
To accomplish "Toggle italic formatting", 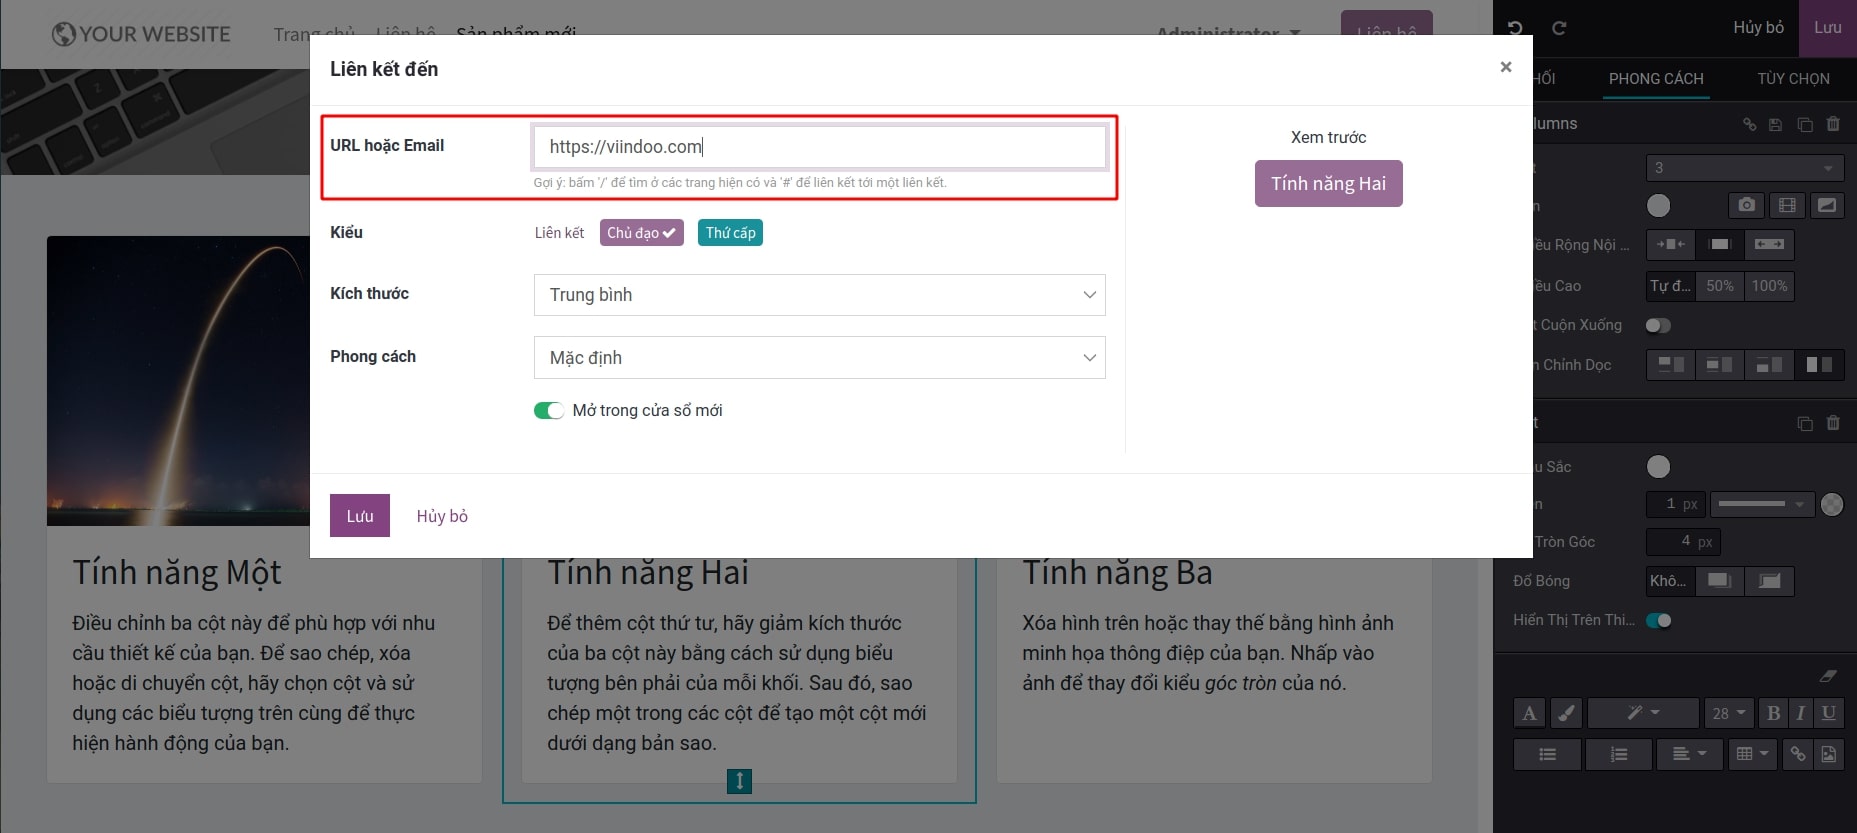I will [x=1801, y=713].
